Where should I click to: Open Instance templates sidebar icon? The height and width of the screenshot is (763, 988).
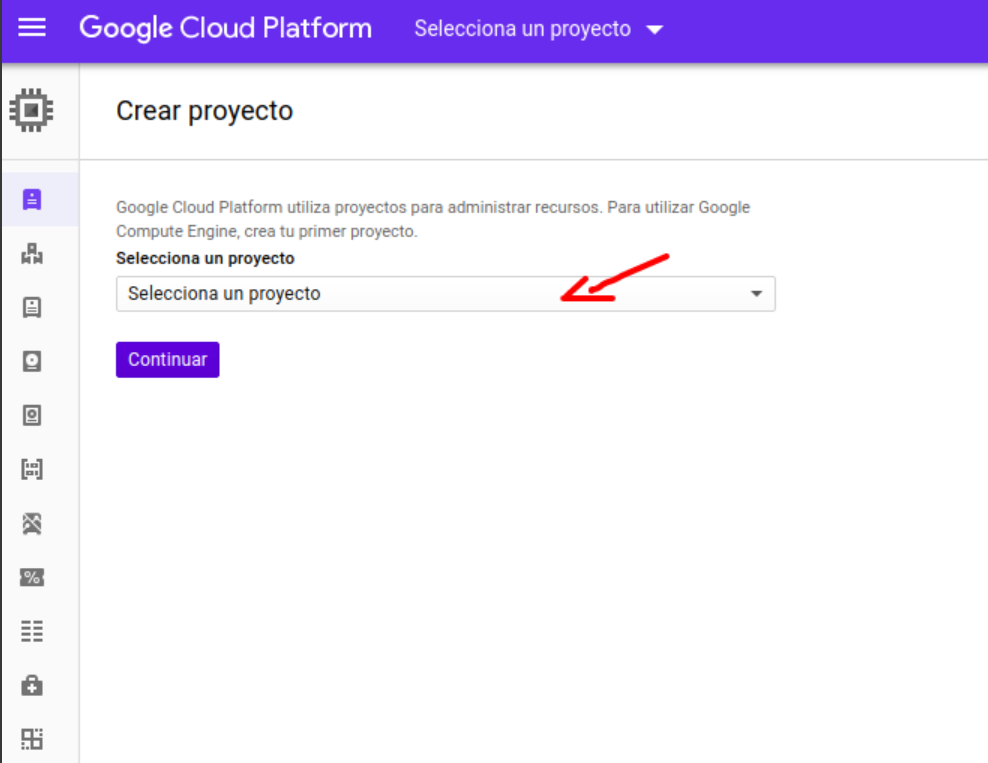pos(32,307)
